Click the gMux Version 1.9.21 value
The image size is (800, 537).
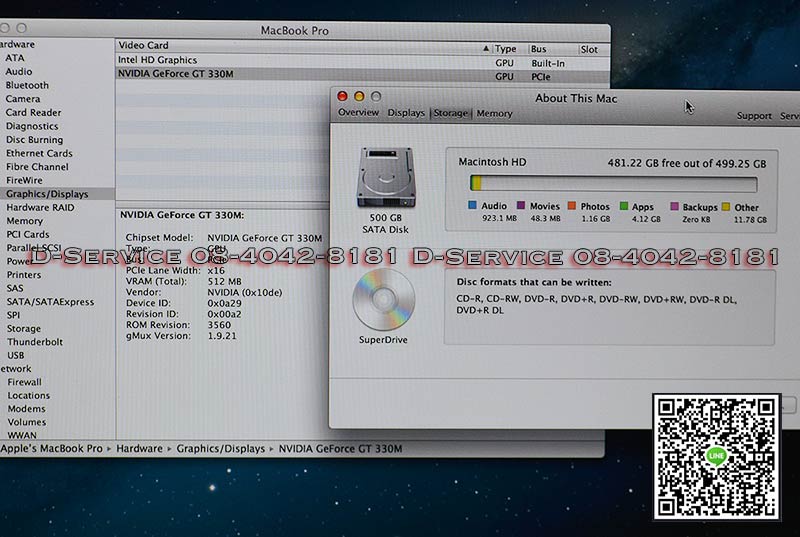click(222, 336)
